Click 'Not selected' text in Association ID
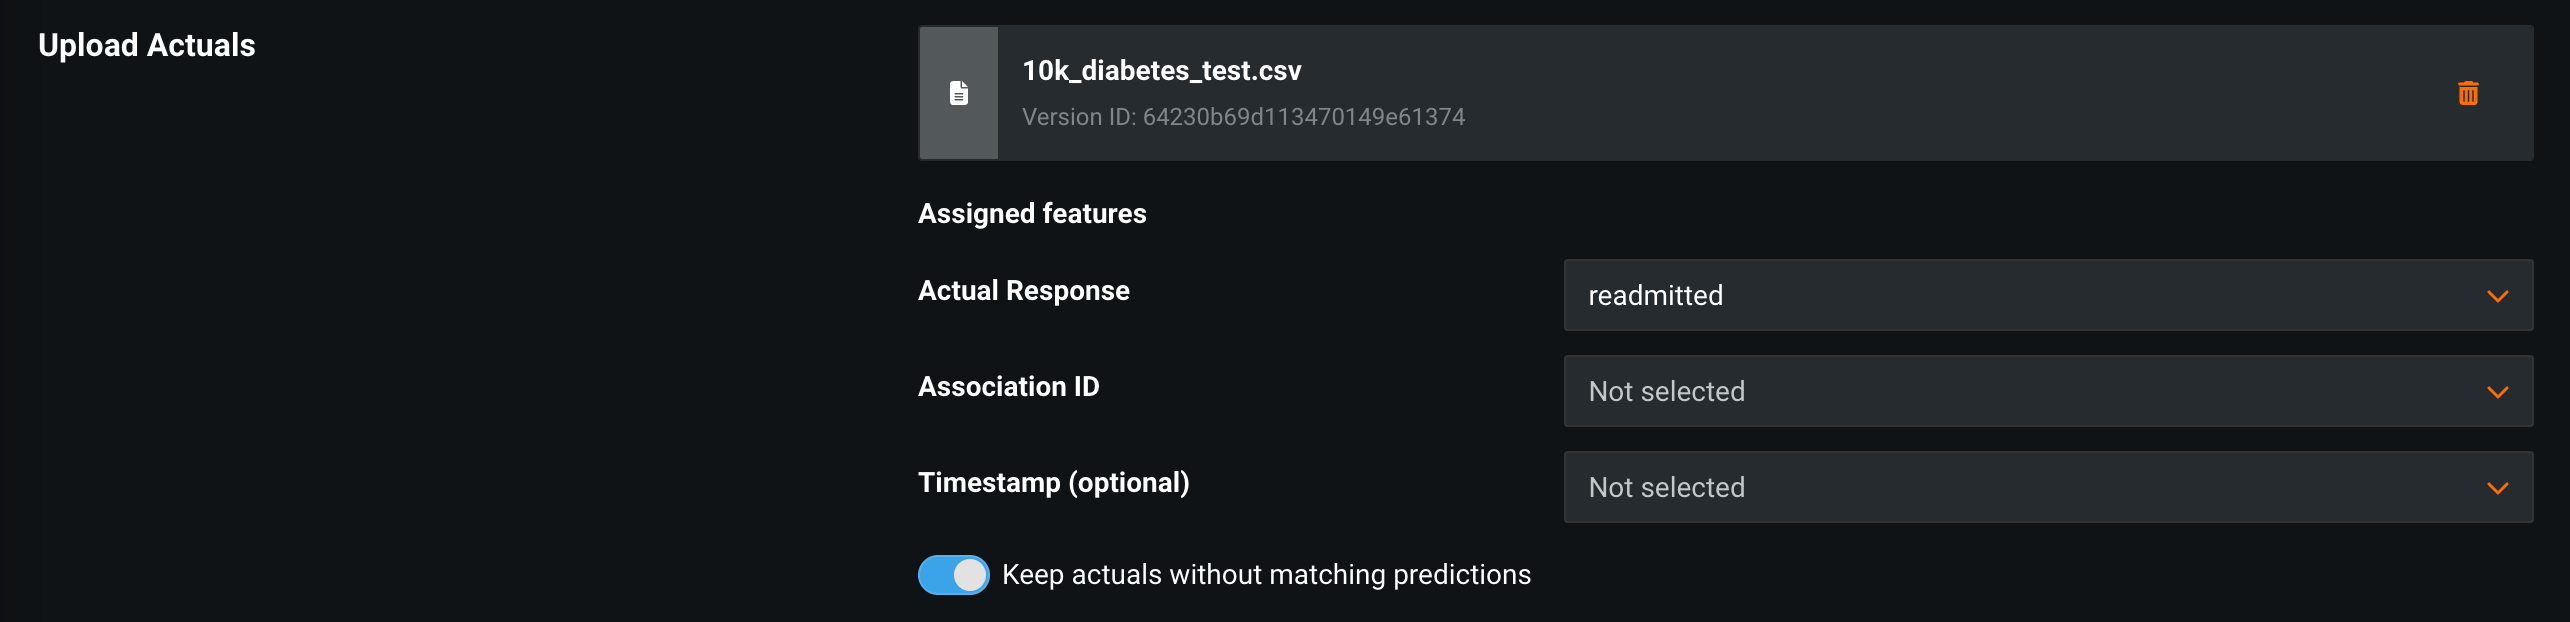This screenshot has height=622, width=2570. [x=1666, y=392]
